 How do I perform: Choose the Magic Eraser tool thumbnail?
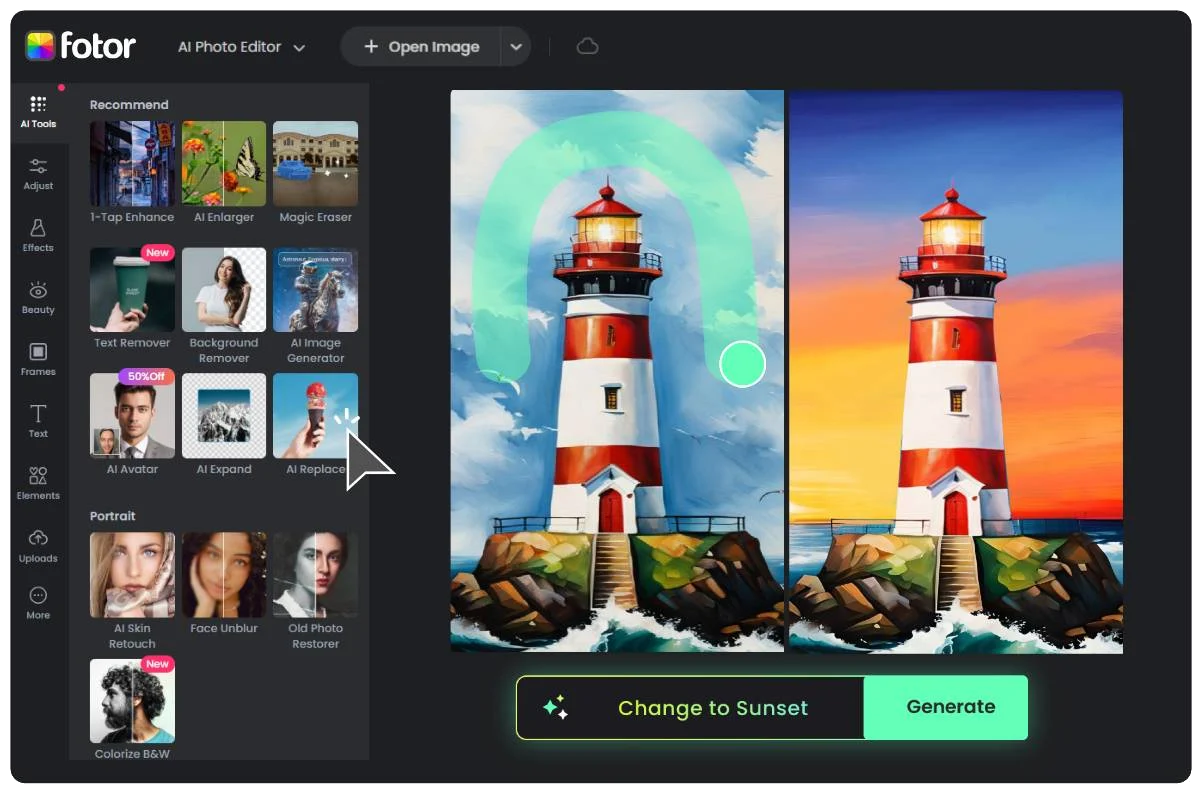(315, 164)
